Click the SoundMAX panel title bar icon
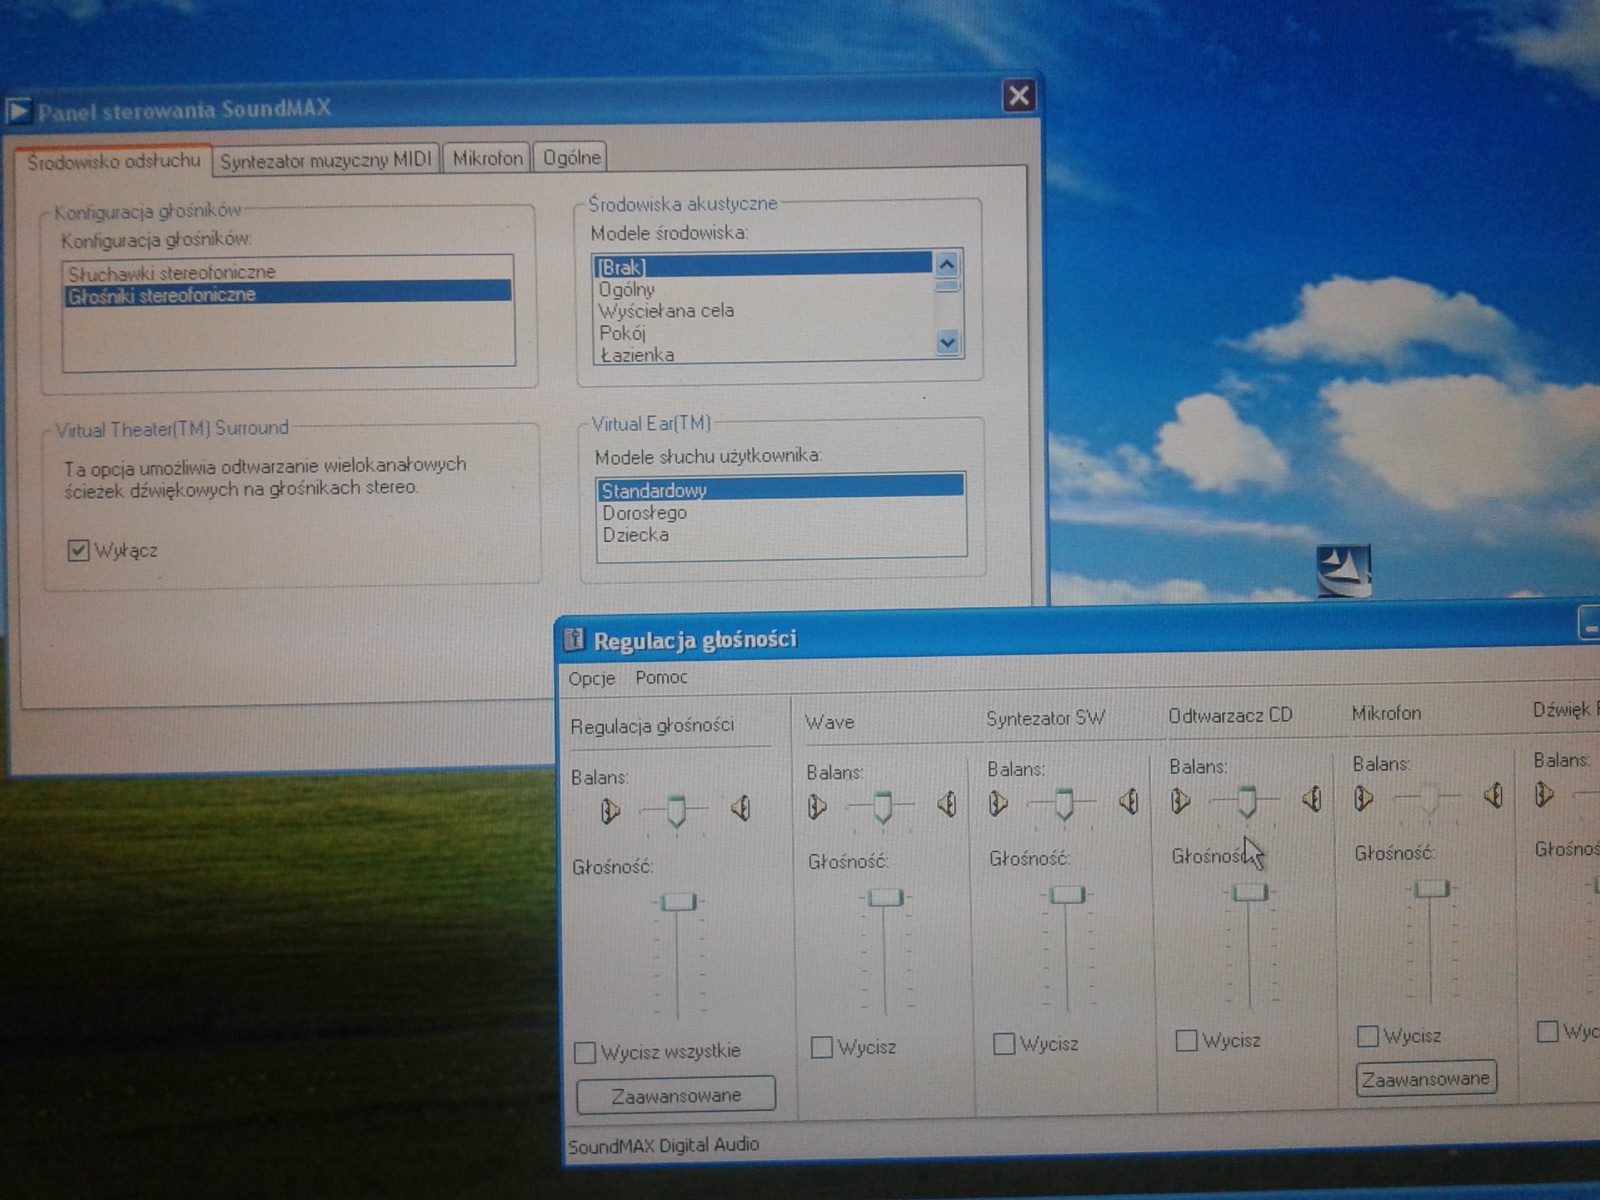The height and width of the screenshot is (1200, 1600). pyautogui.click(x=17, y=111)
